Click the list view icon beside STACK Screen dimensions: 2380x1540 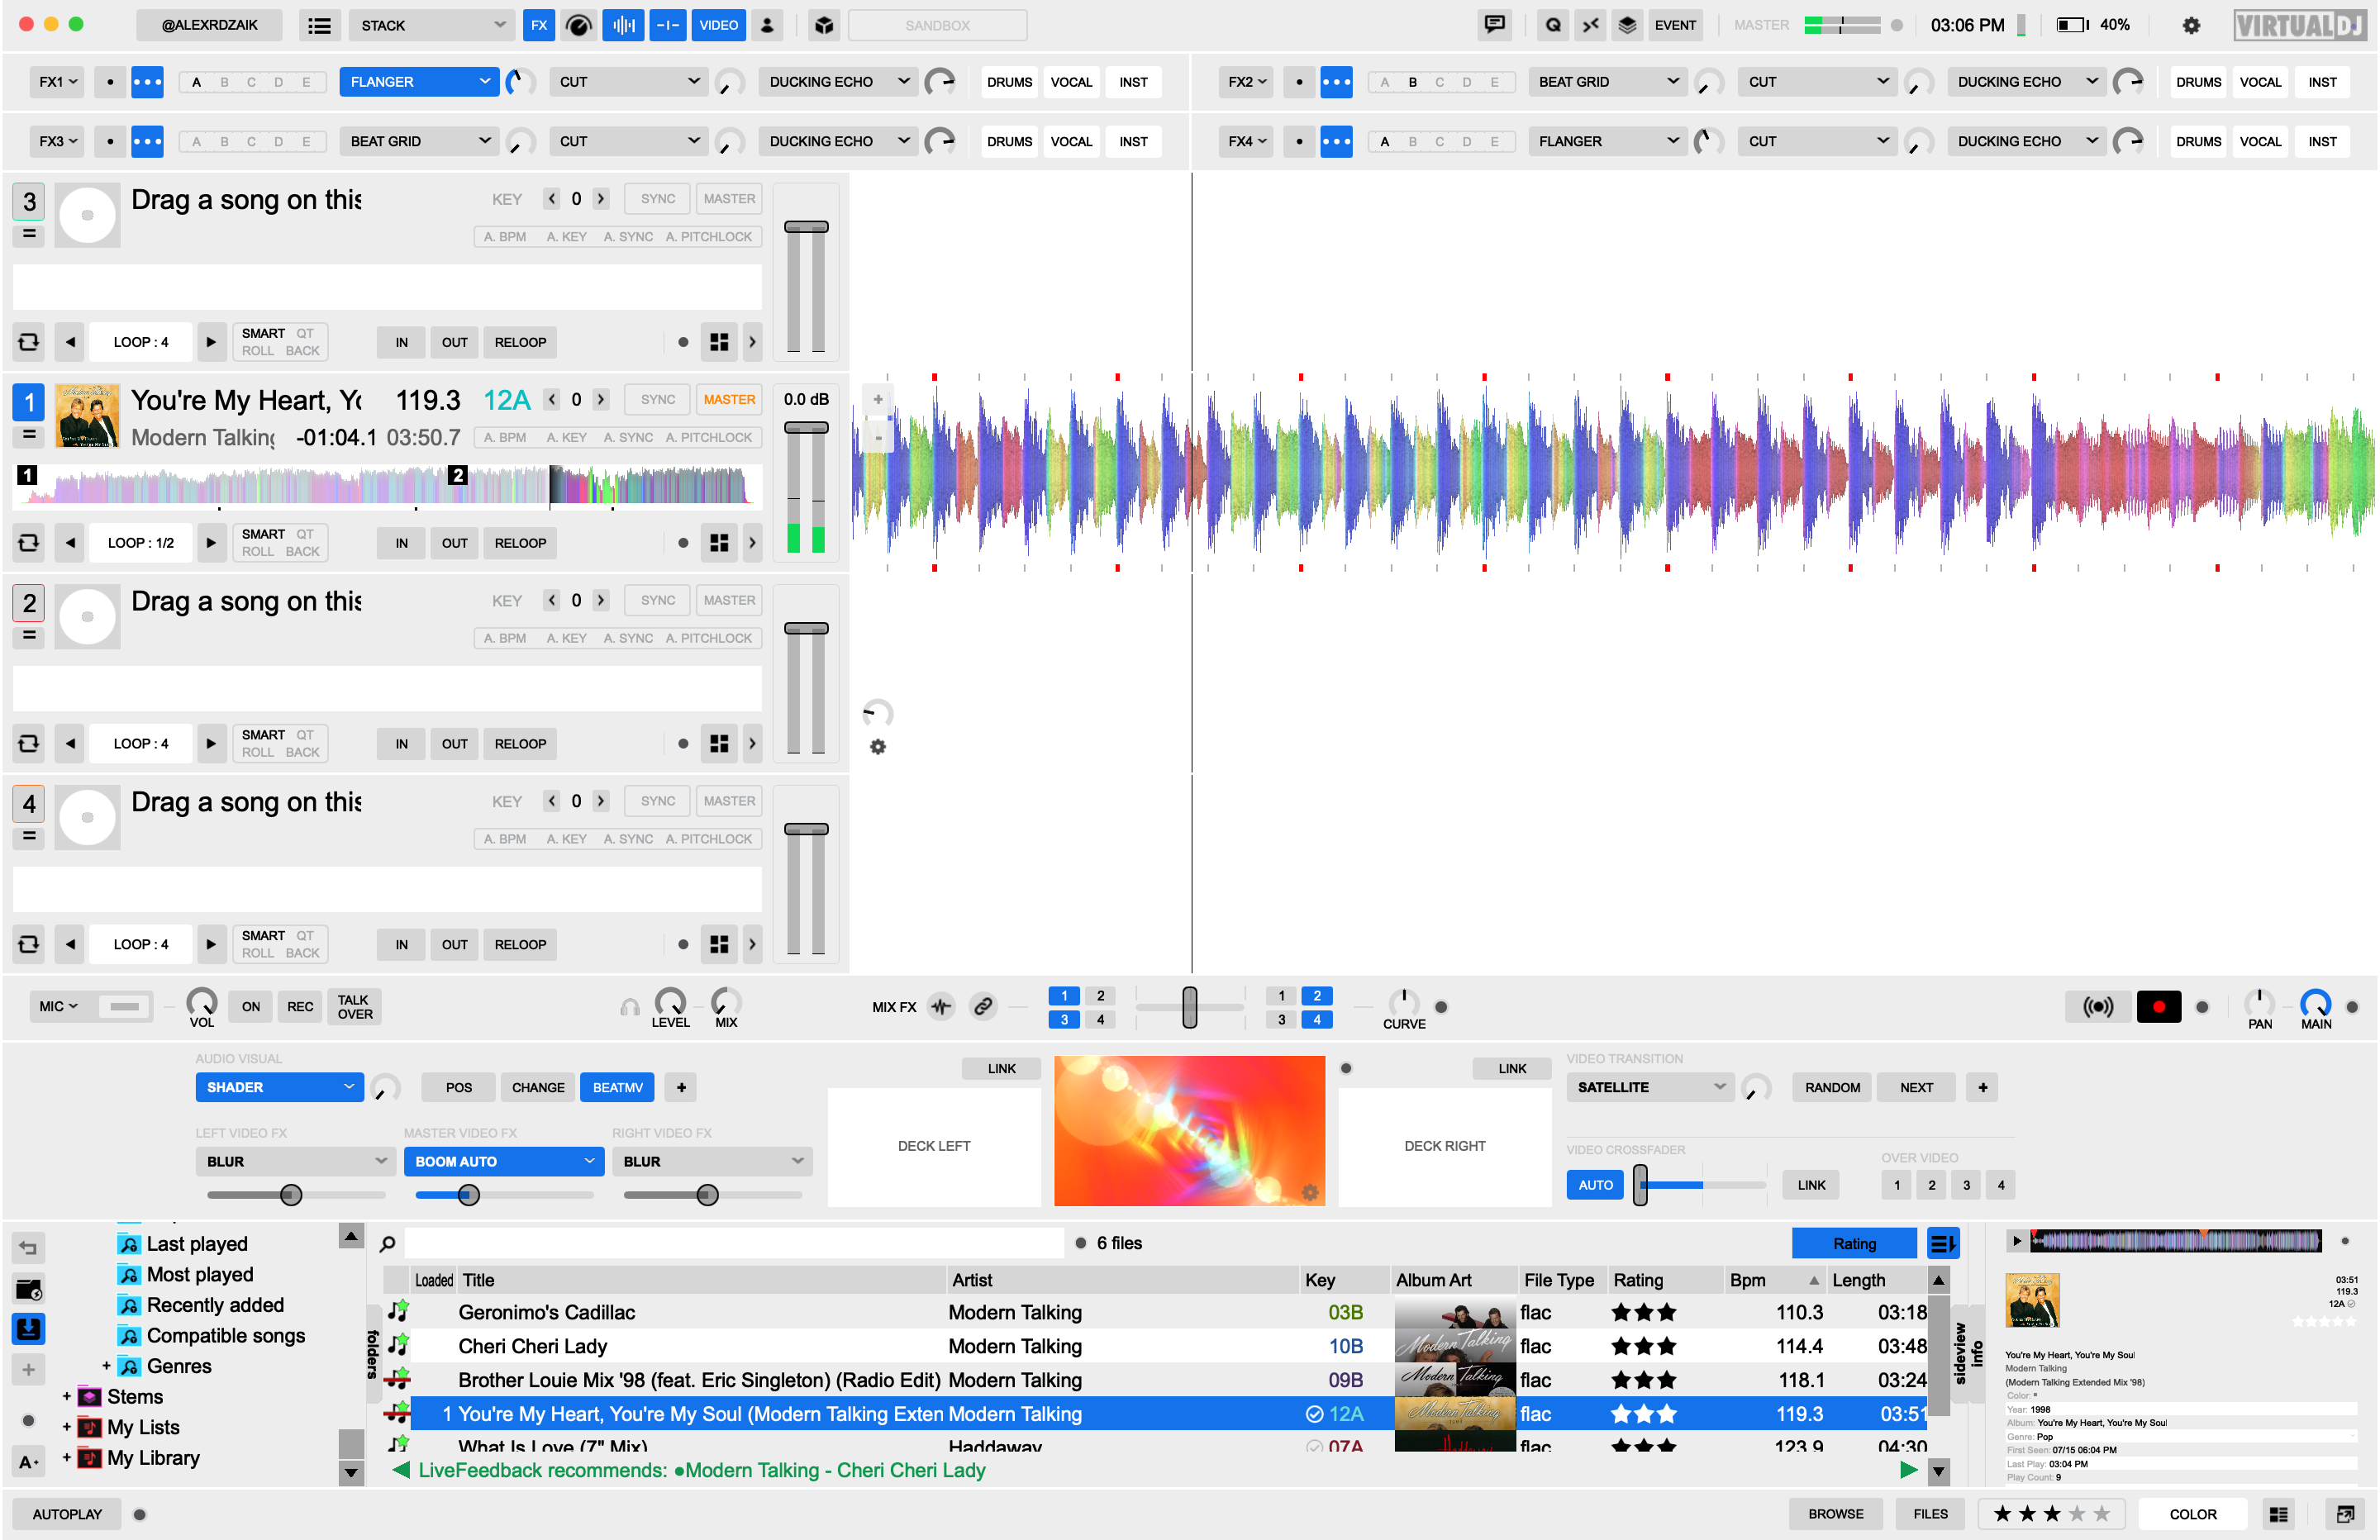click(x=319, y=25)
